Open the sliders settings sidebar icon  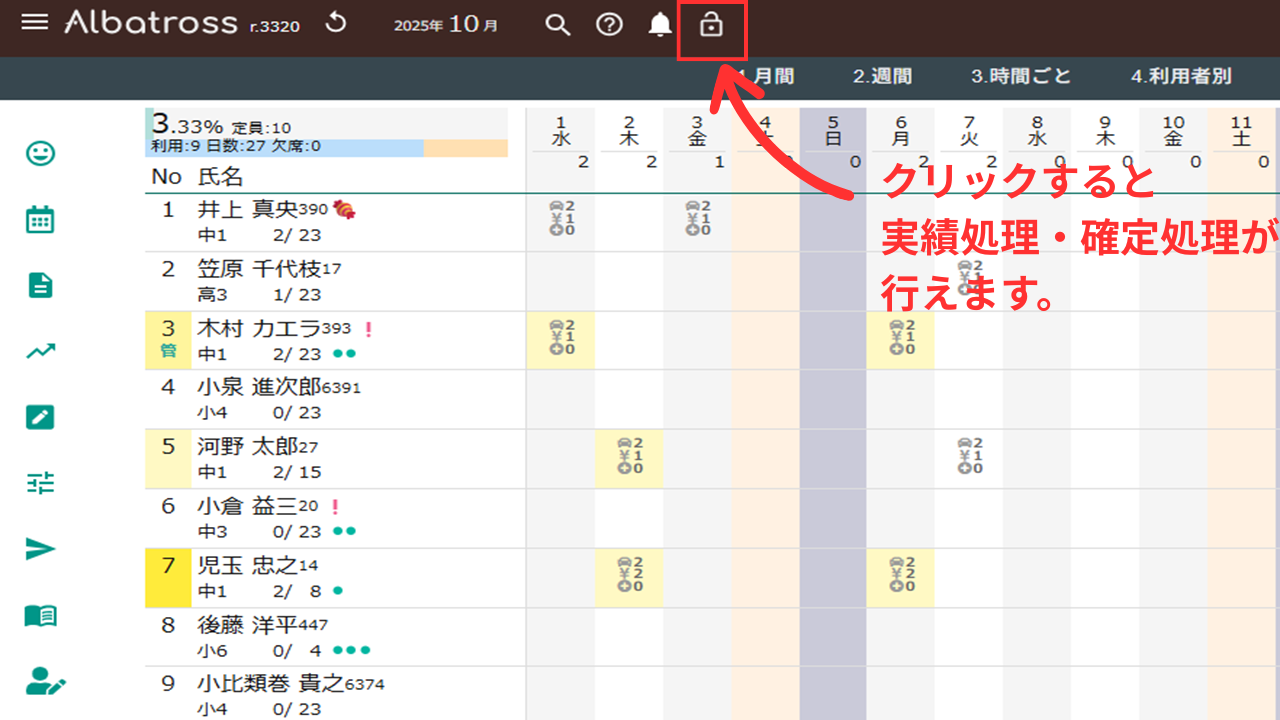pyautogui.click(x=40, y=484)
